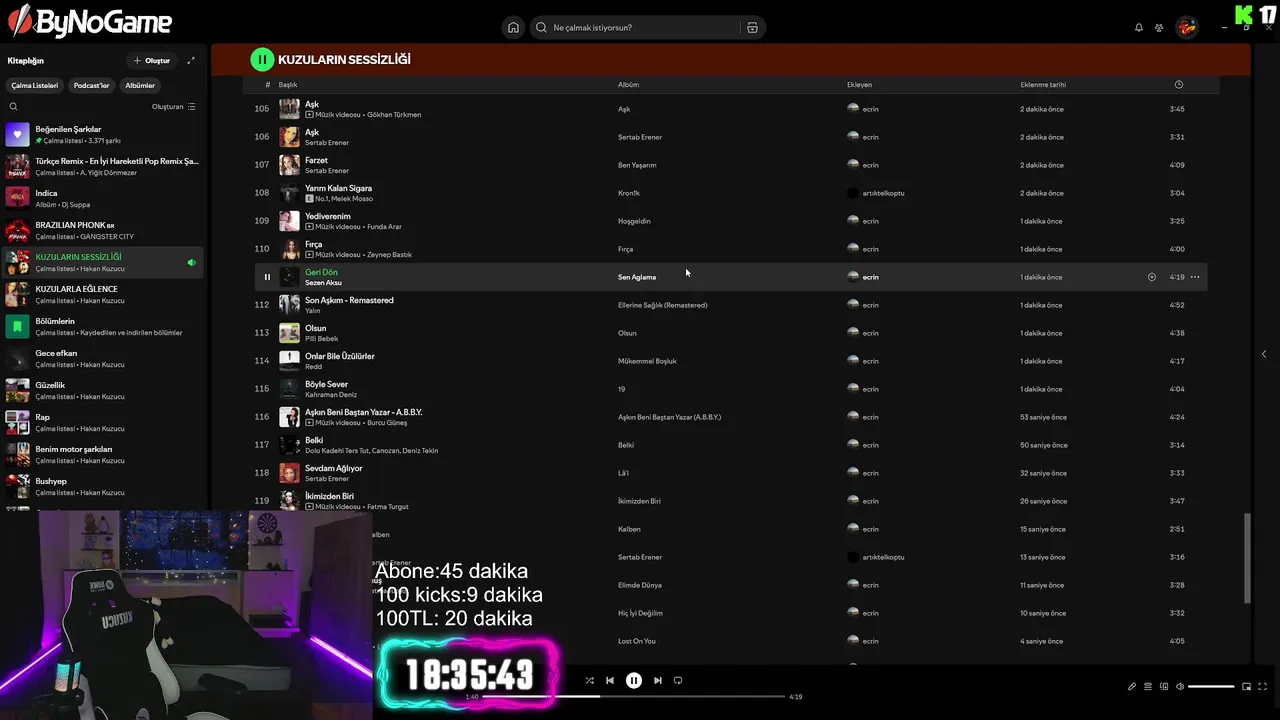The image size is (1280, 720).
Task: Open Bölümlerin saved episodes
Action: [x=104, y=327]
